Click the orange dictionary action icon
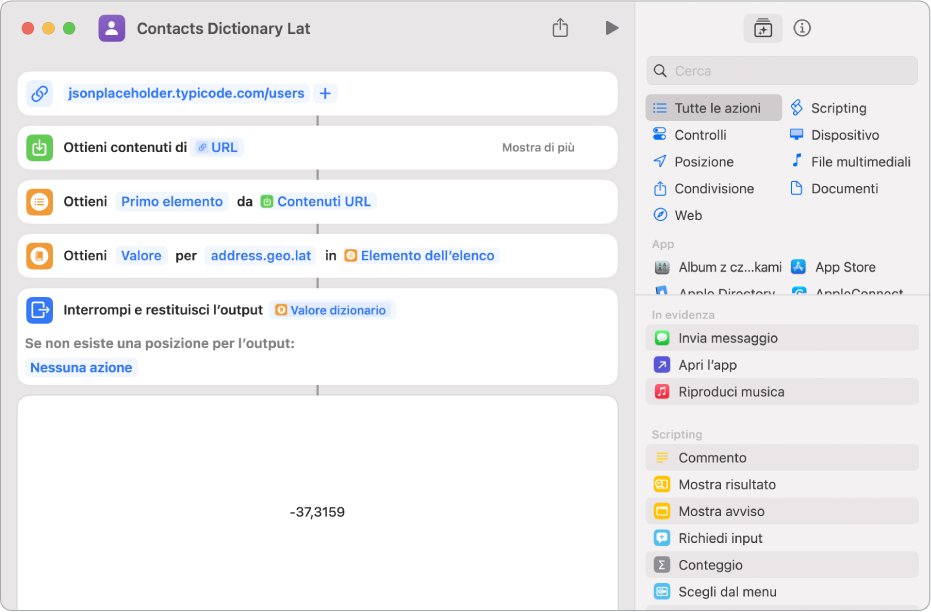The height and width of the screenshot is (612, 931). [x=40, y=256]
